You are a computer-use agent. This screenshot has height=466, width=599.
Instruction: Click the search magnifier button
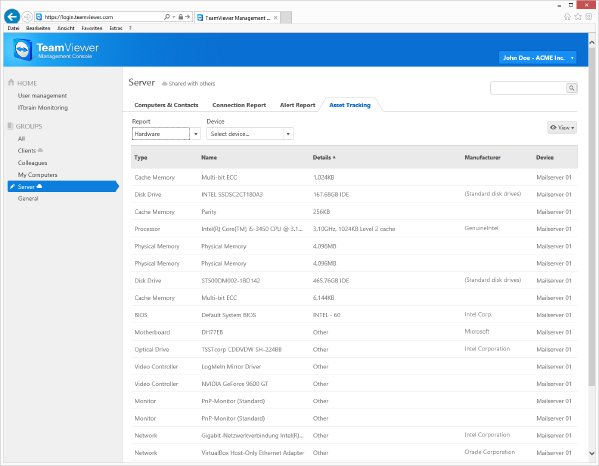[571, 88]
